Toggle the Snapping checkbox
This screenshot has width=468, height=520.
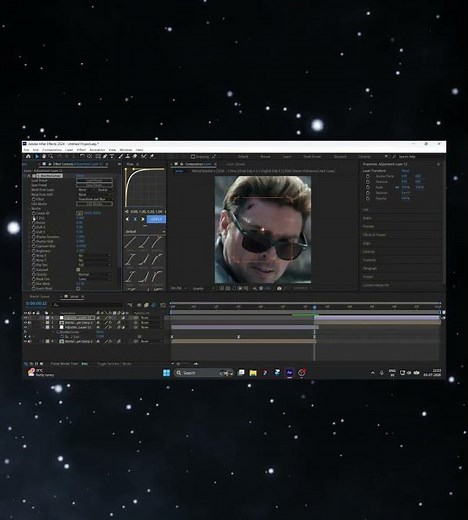coord(193,156)
